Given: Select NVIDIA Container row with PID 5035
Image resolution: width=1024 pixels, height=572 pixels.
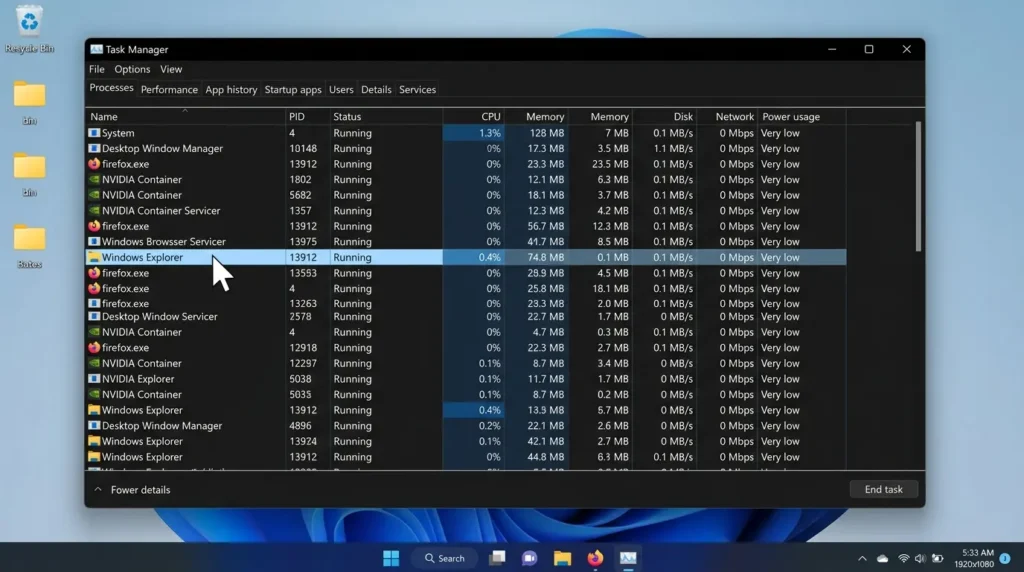Looking at the screenshot, I should pos(466,394).
